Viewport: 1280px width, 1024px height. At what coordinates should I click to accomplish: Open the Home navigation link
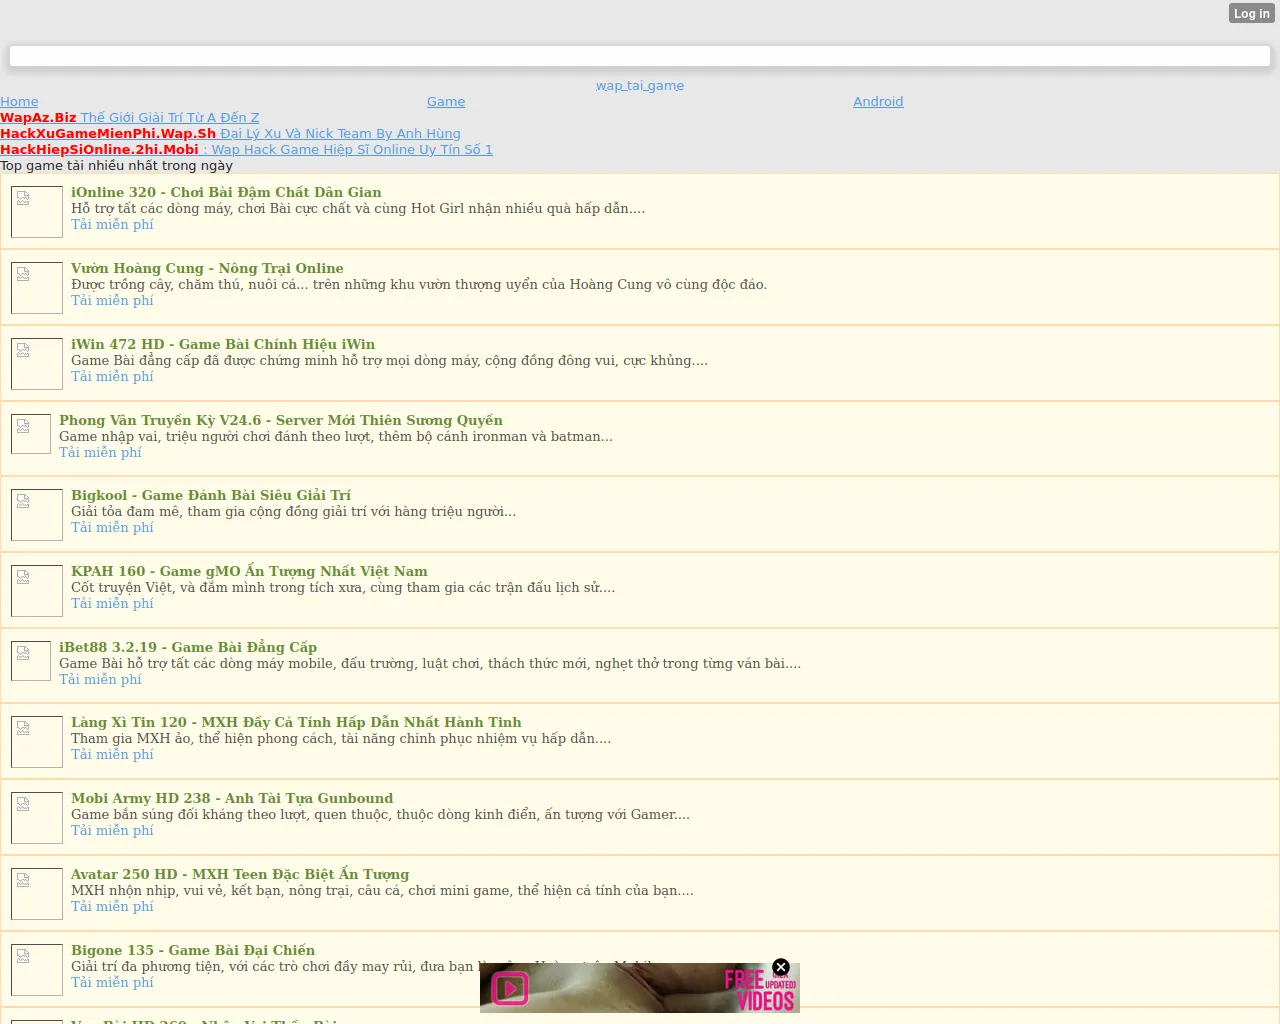tap(19, 102)
